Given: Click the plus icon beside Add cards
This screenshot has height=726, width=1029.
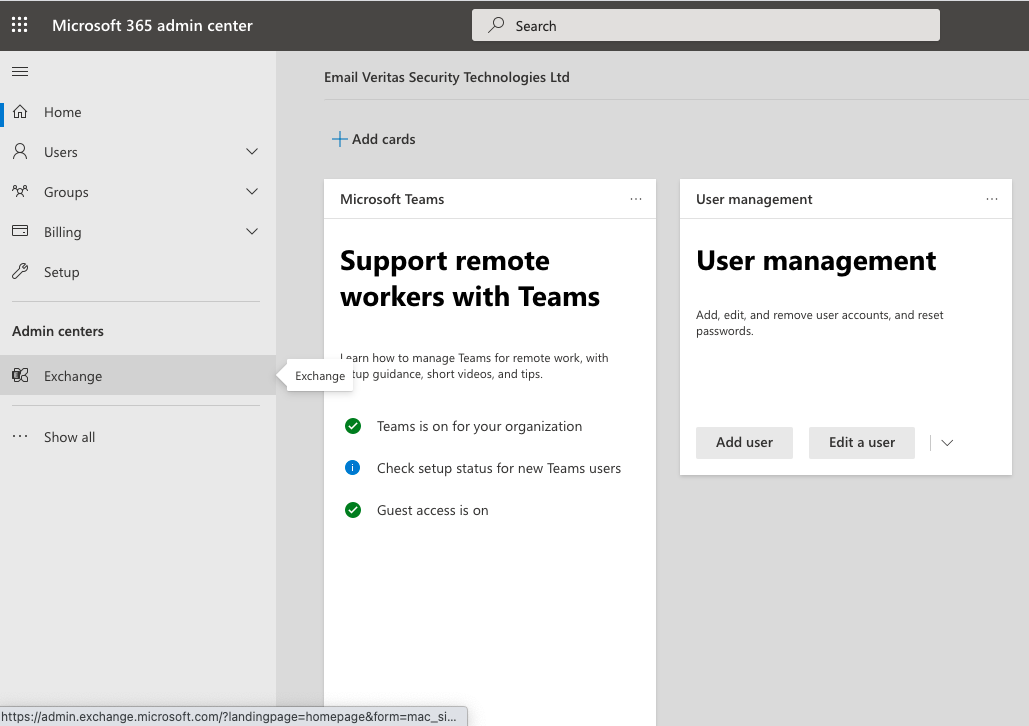Looking at the screenshot, I should 339,139.
